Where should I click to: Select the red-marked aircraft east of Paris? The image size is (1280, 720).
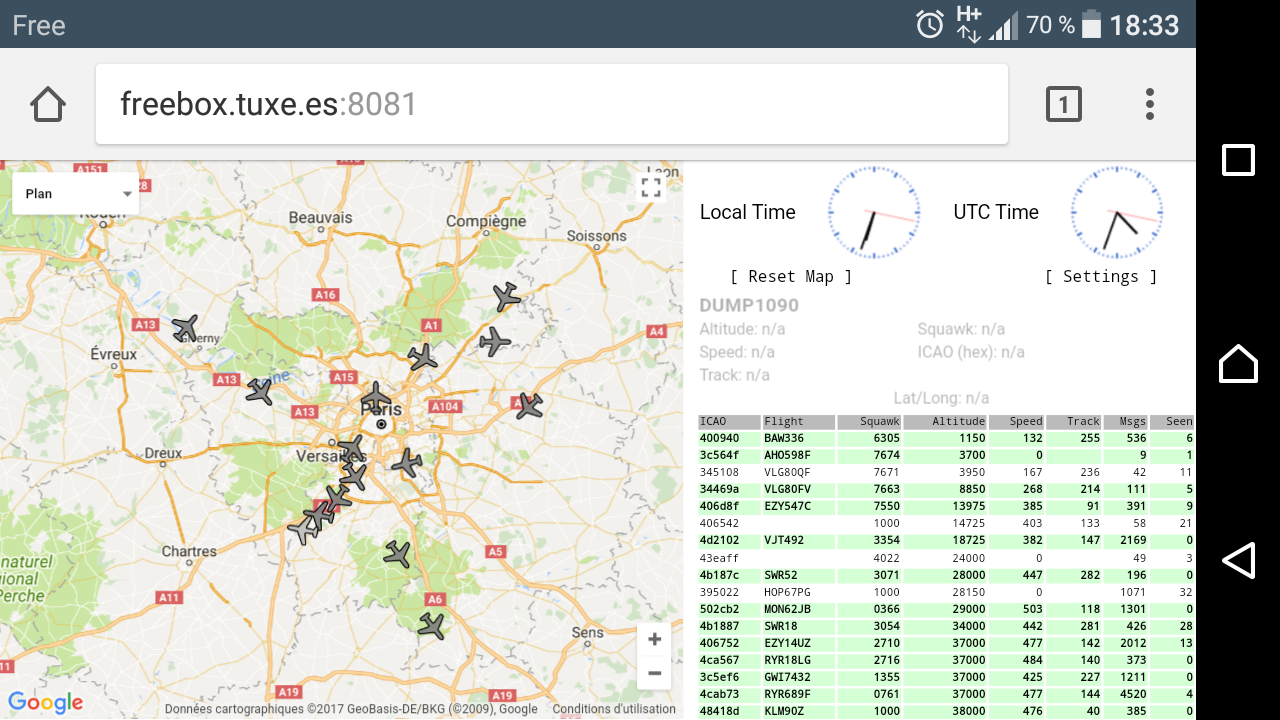tap(529, 406)
